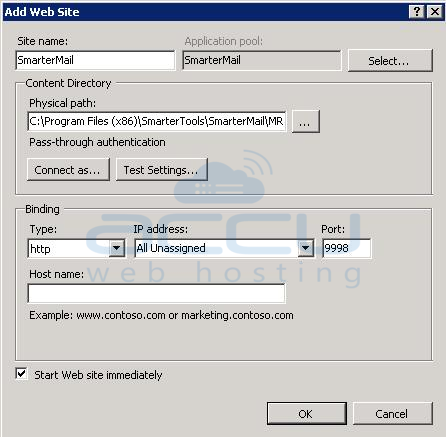Close the Add Web Site dialog
Image resolution: width=446 pixels, height=437 pixels.
pyautogui.click(x=435, y=12)
